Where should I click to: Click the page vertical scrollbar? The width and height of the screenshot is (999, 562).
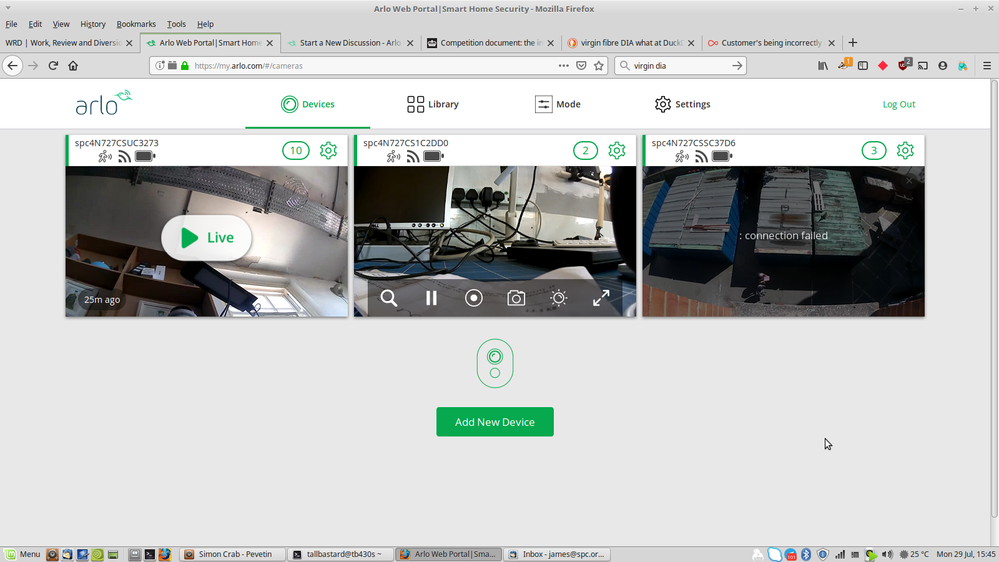click(x=994, y=299)
